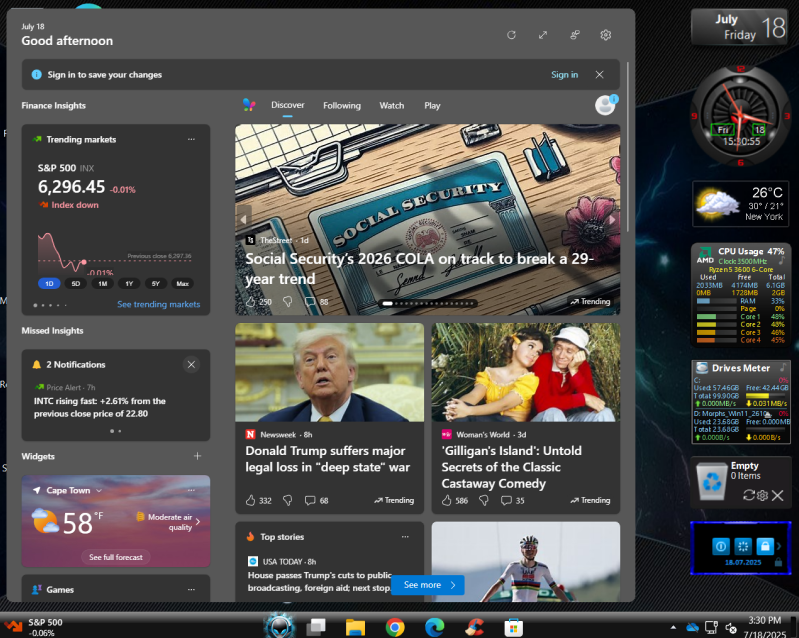Go to next headline carousel slide
799x638 pixels.
(x=612, y=219)
